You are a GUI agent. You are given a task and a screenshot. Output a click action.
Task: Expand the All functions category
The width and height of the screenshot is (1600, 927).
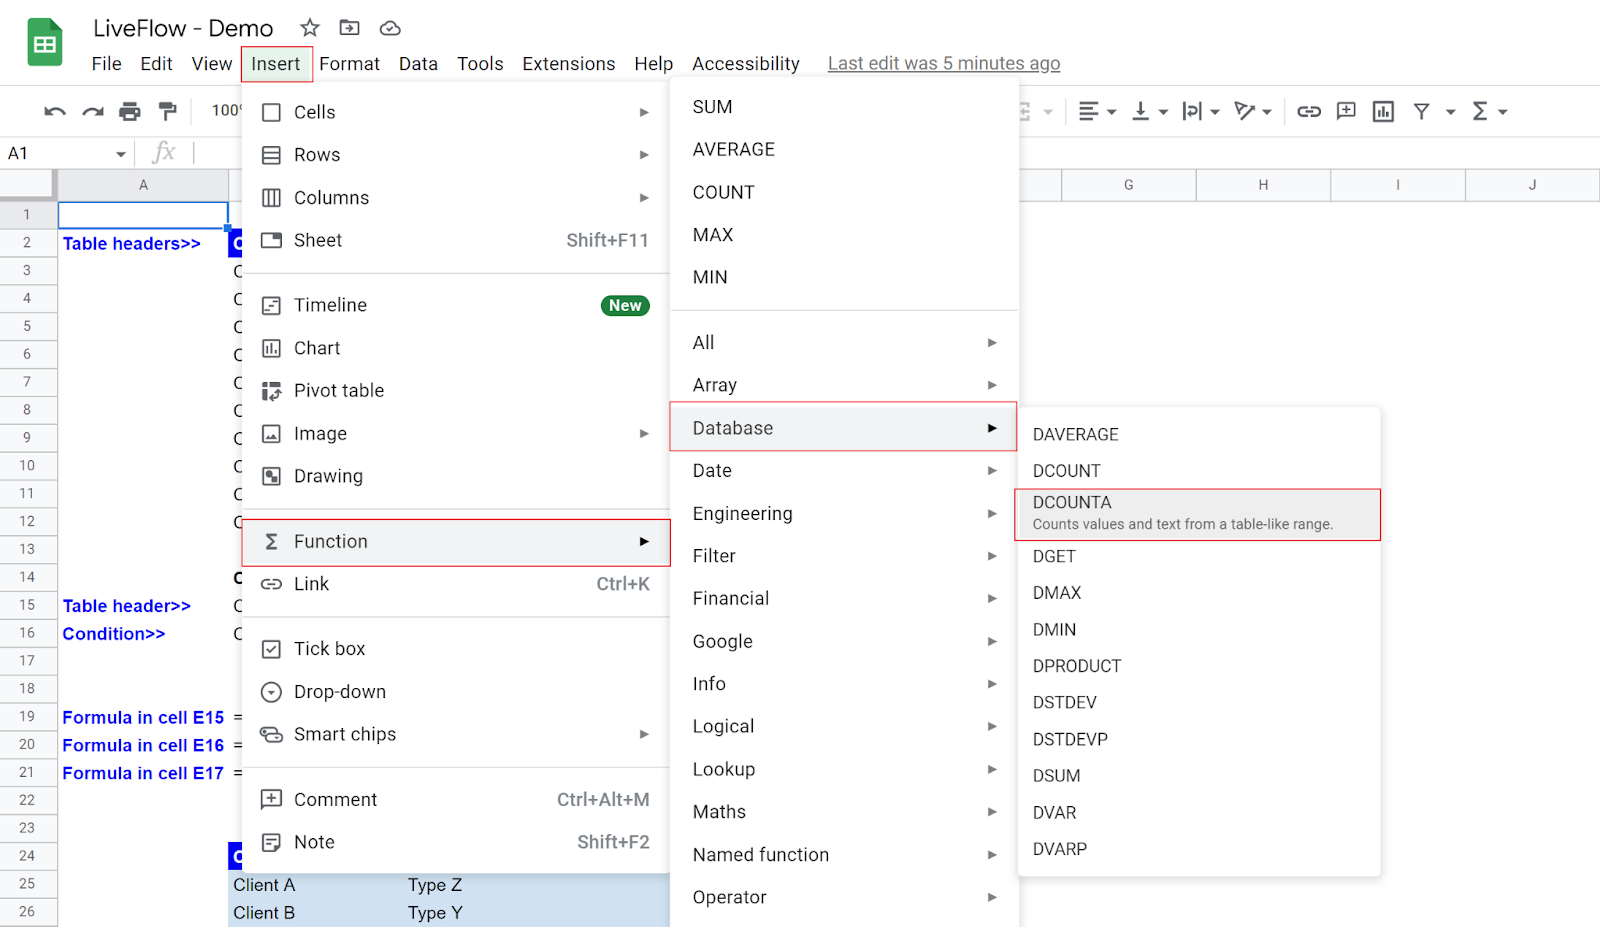pos(844,343)
